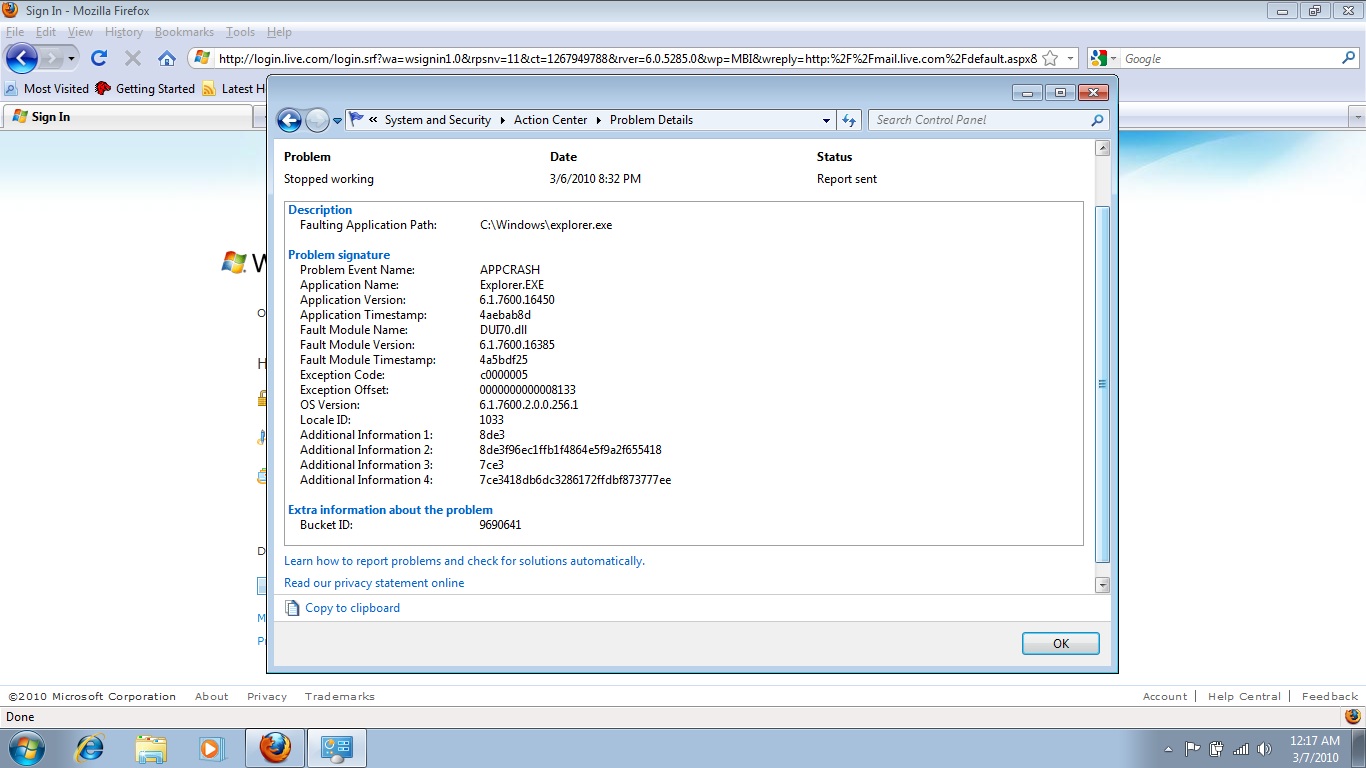
Task: Open the File menu
Action: point(15,32)
